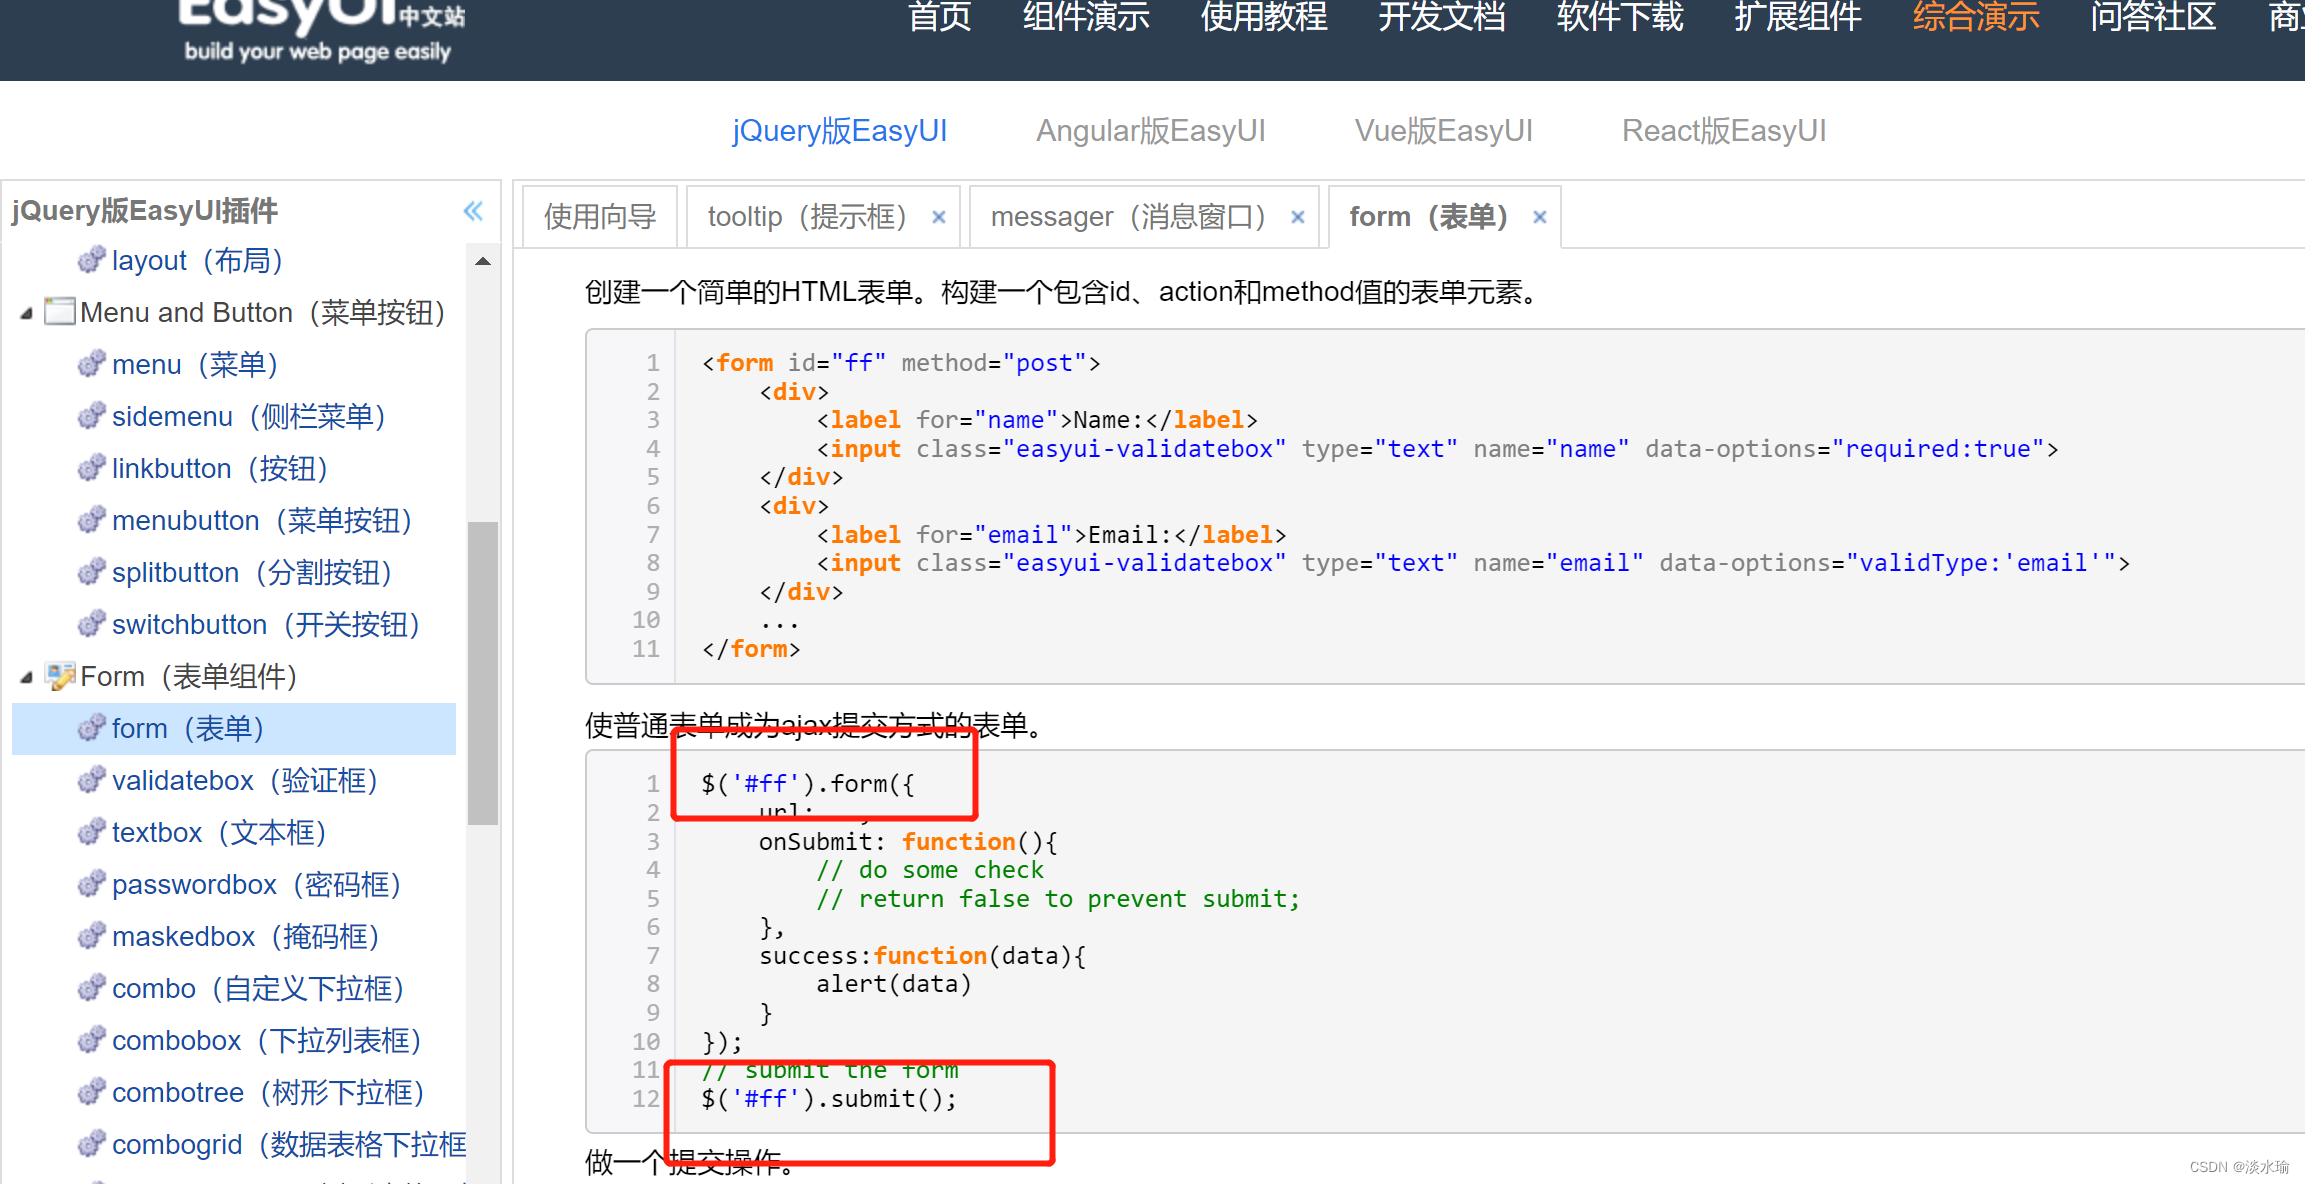Open menu（菜单）in the plugin tree
The width and height of the screenshot is (2305, 1184).
(195, 364)
